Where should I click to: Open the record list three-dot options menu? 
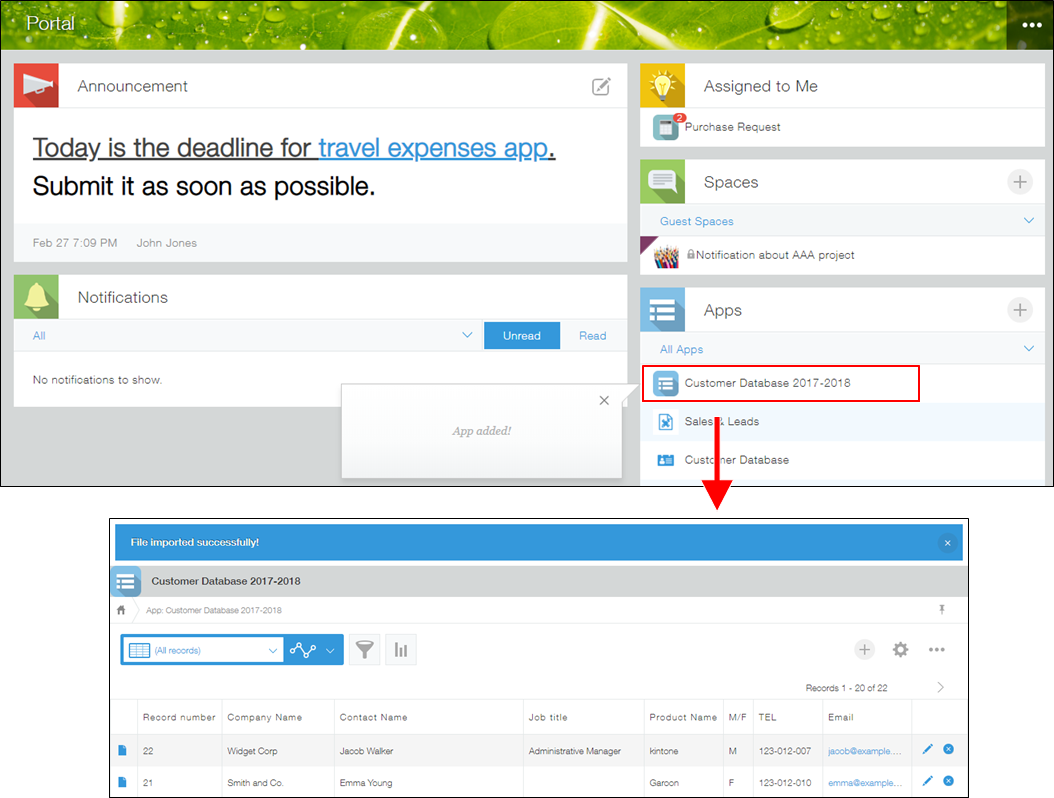coord(937,649)
